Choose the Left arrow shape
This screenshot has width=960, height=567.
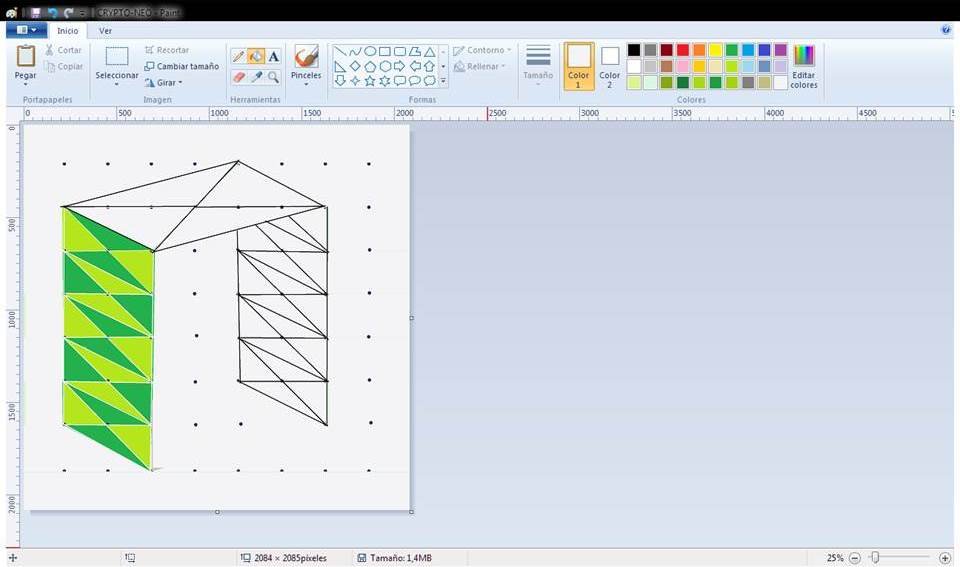point(414,66)
